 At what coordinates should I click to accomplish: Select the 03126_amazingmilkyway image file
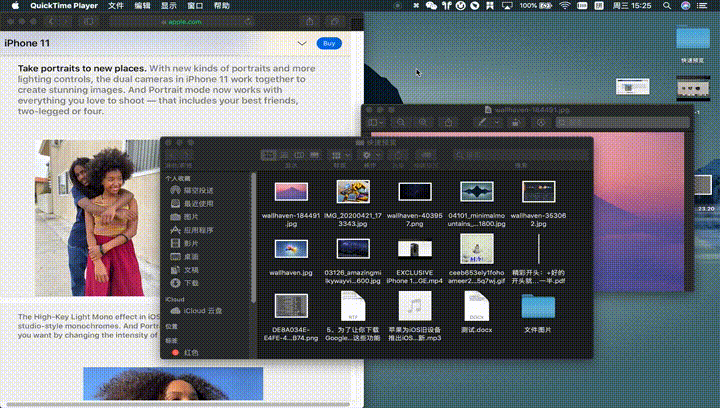click(353, 249)
